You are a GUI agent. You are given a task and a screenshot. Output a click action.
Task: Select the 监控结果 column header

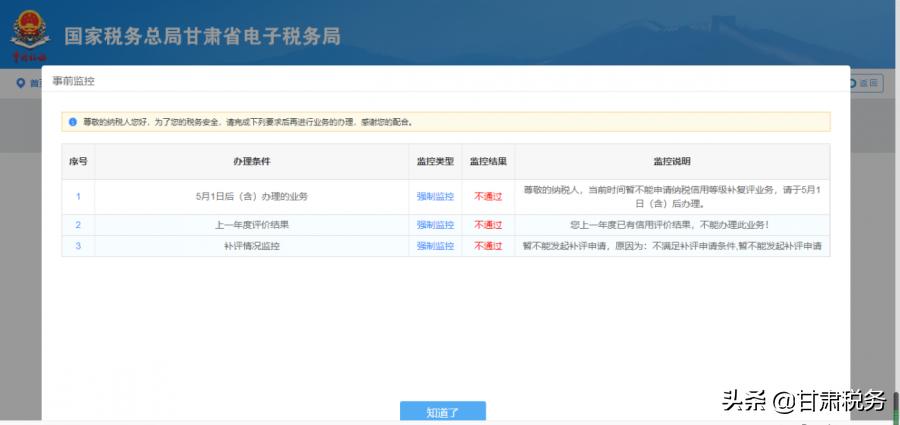pos(488,161)
